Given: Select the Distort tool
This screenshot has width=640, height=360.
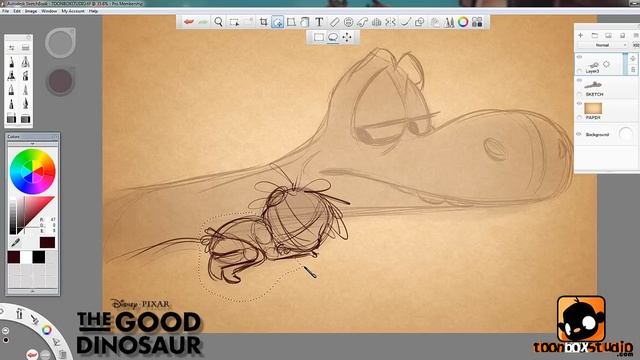Looking at the screenshot, I should tap(304, 22).
